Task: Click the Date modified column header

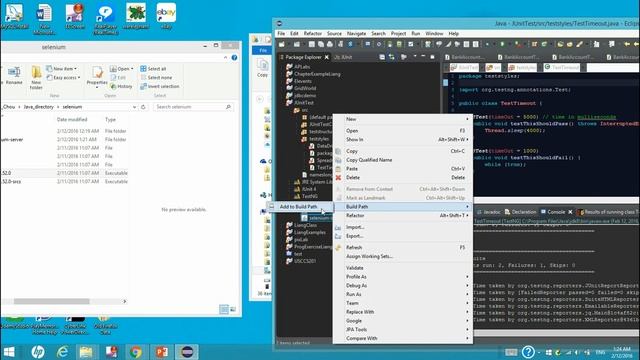Action: pos(72,120)
